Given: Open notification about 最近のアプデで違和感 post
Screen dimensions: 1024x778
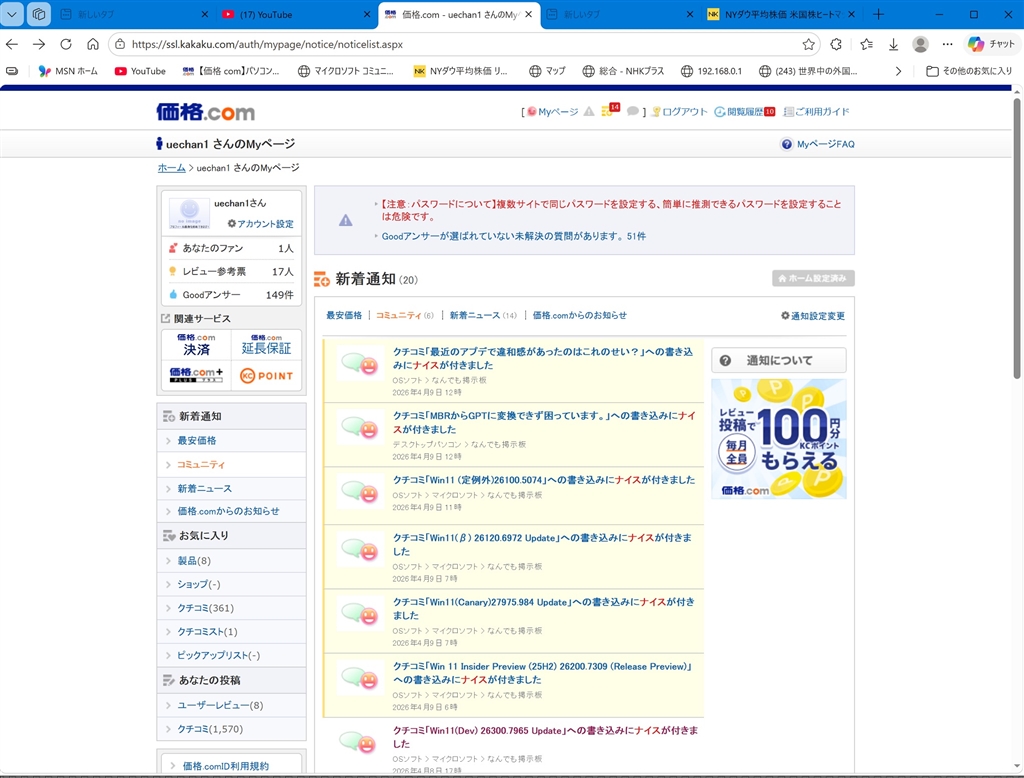Looking at the screenshot, I should (x=543, y=358).
